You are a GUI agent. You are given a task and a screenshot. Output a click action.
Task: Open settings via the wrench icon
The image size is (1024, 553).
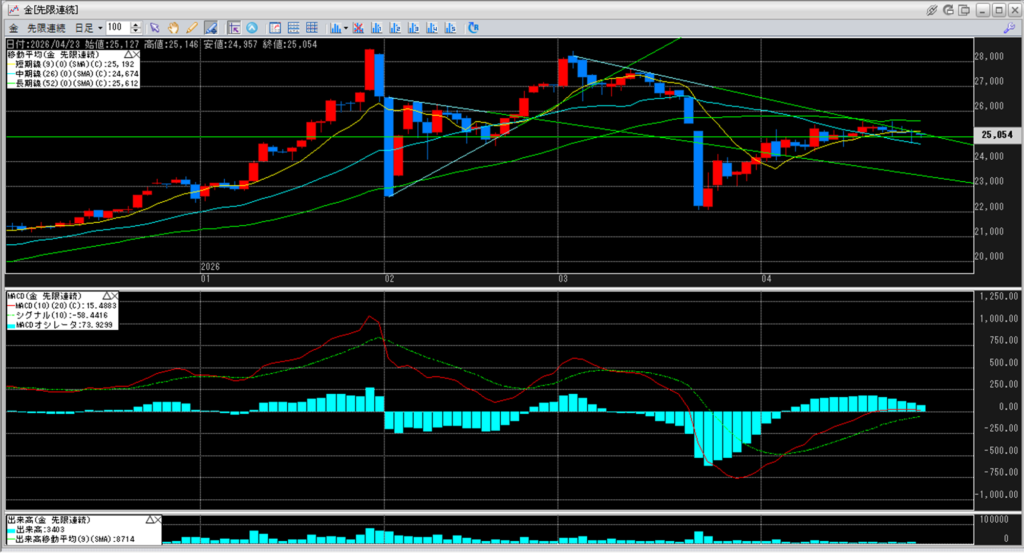pyautogui.click(x=1010, y=28)
